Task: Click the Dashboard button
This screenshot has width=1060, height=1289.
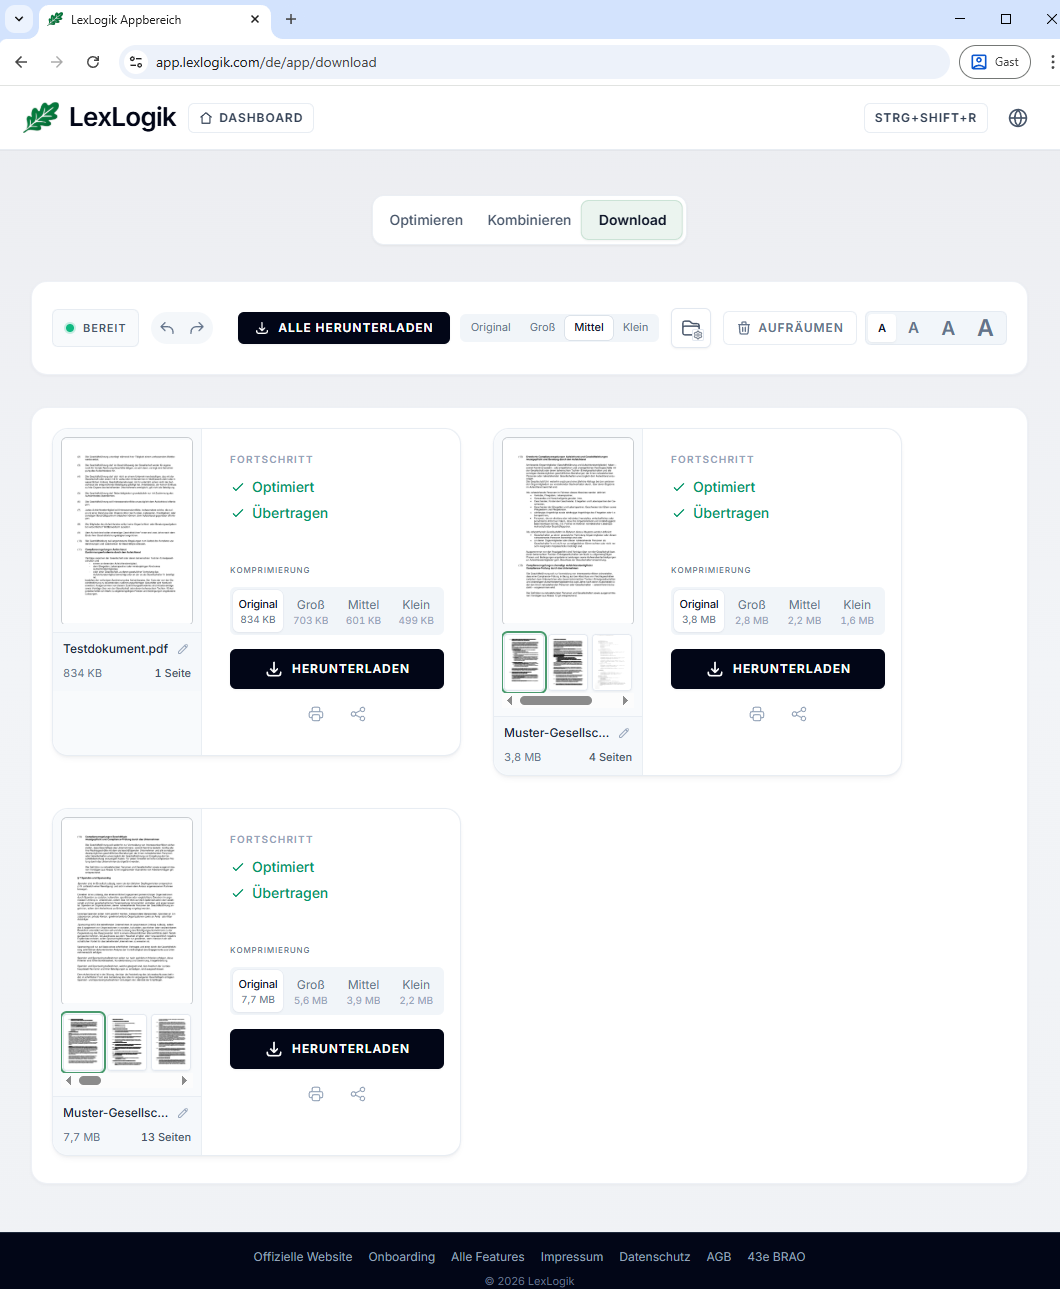Action: 251,118
